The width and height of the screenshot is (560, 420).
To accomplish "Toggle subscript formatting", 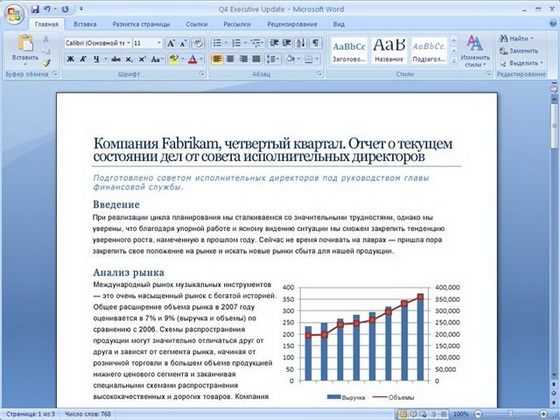I will (129, 59).
